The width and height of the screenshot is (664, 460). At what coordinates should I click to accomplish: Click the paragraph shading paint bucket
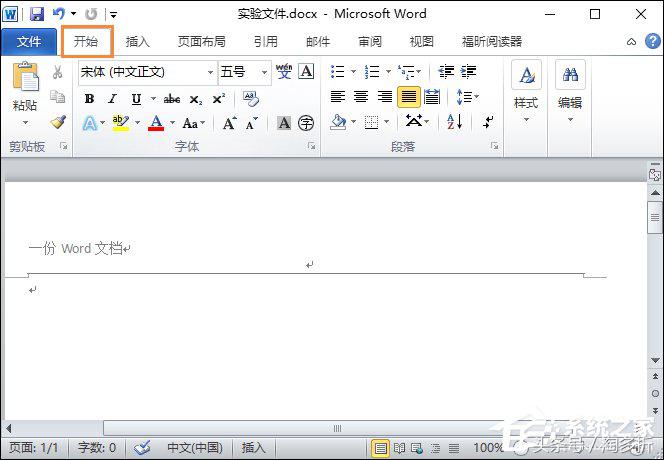coord(338,123)
